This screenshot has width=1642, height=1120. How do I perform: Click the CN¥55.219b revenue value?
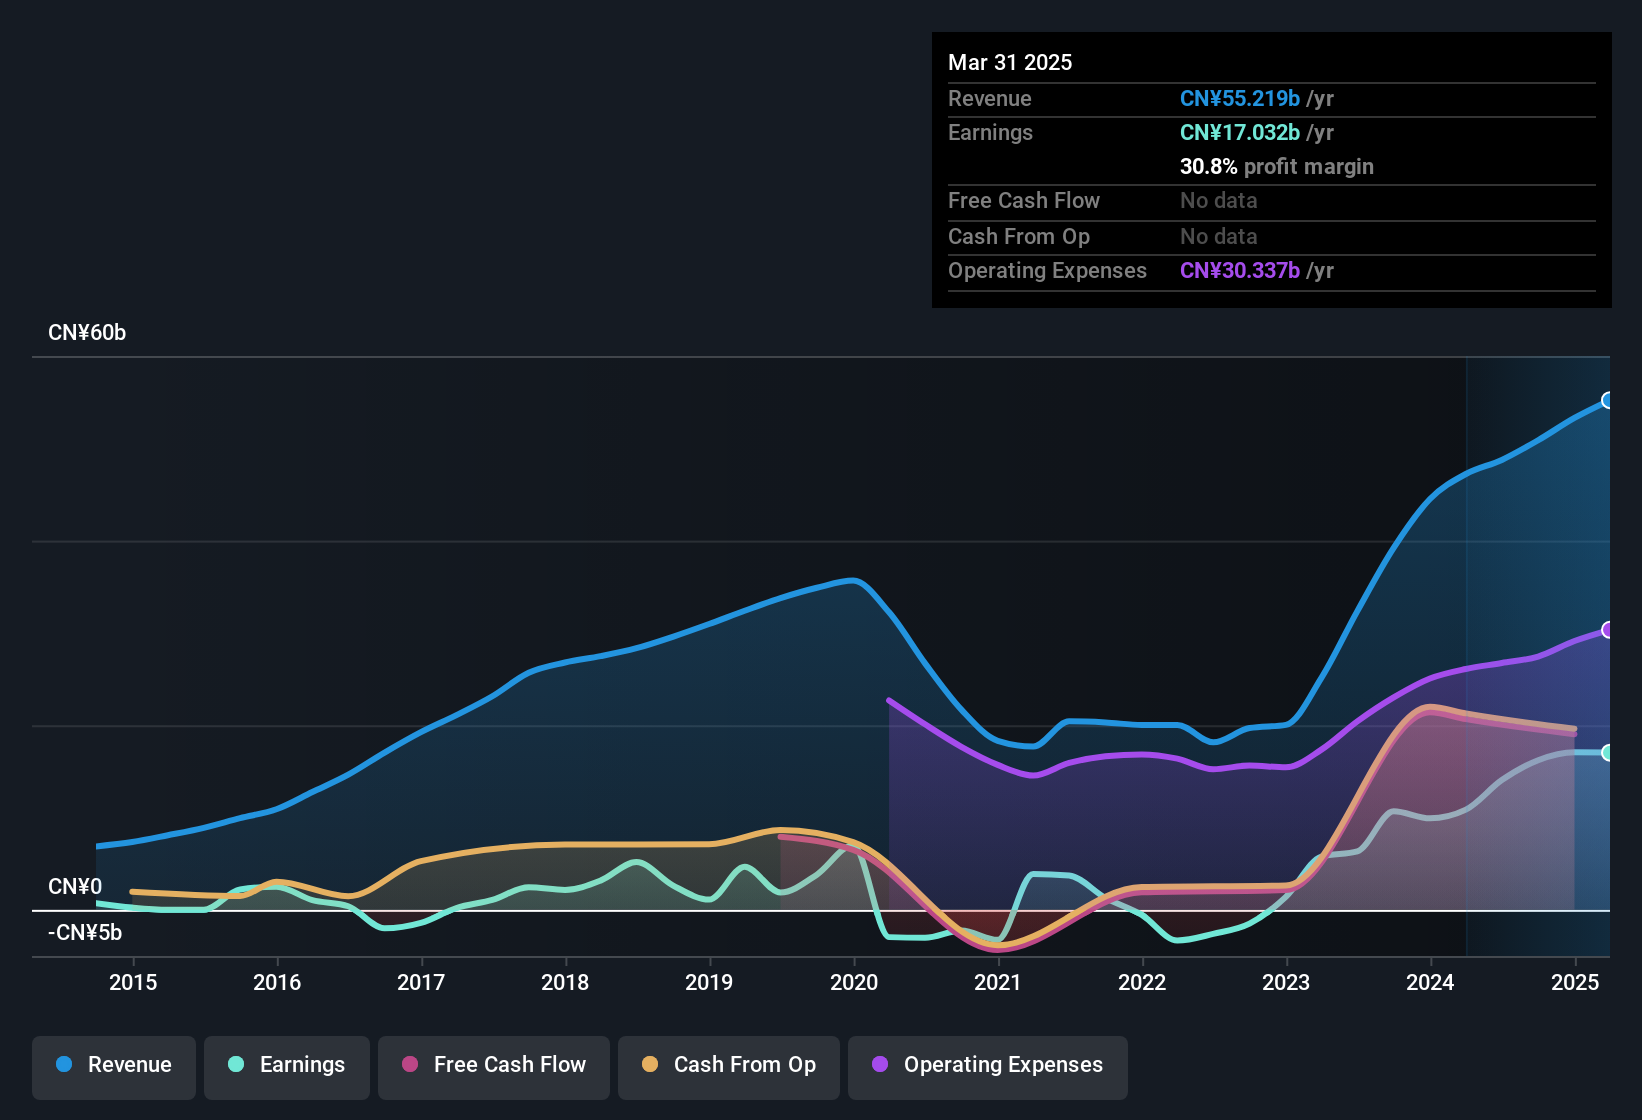(1240, 98)
